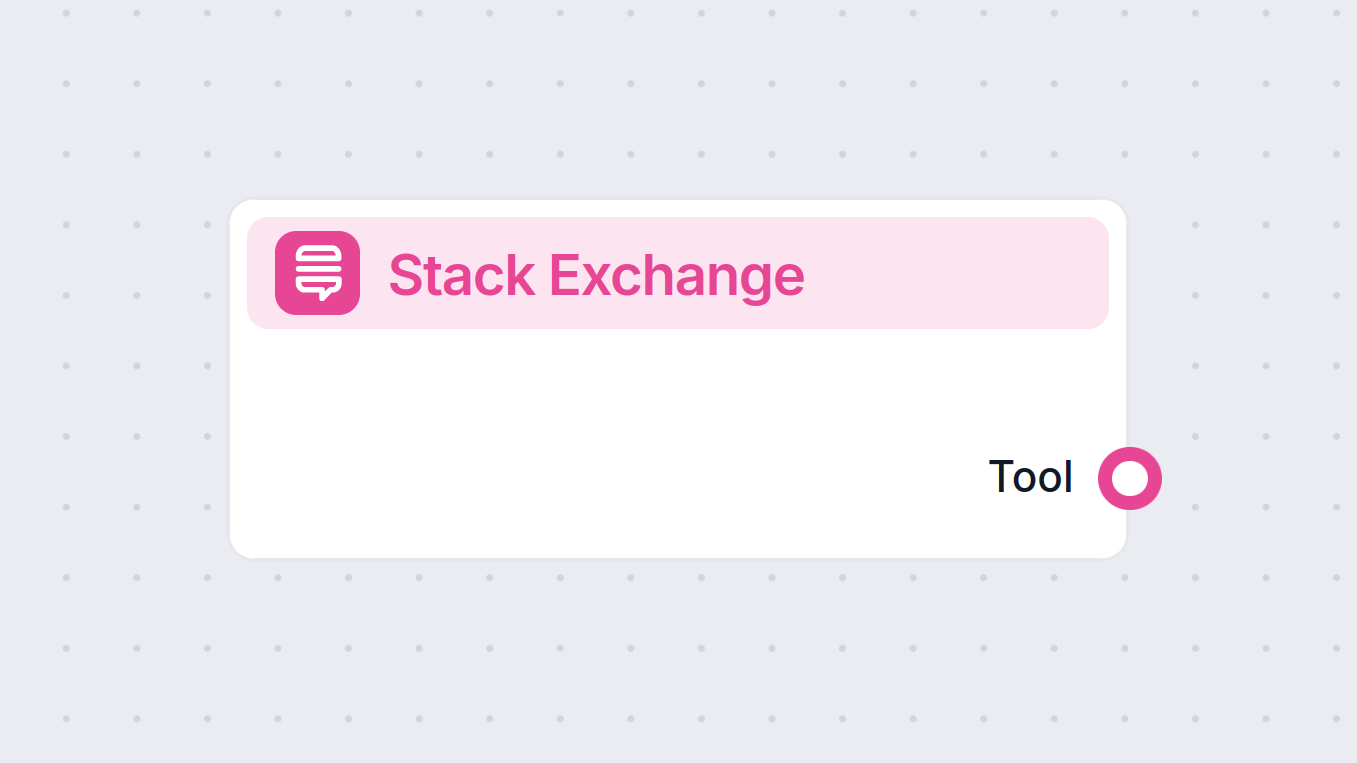The width and height of the screenshot is (1357, 763).
Task: Click the Tool output connector circle
Action: (1128, 478)
